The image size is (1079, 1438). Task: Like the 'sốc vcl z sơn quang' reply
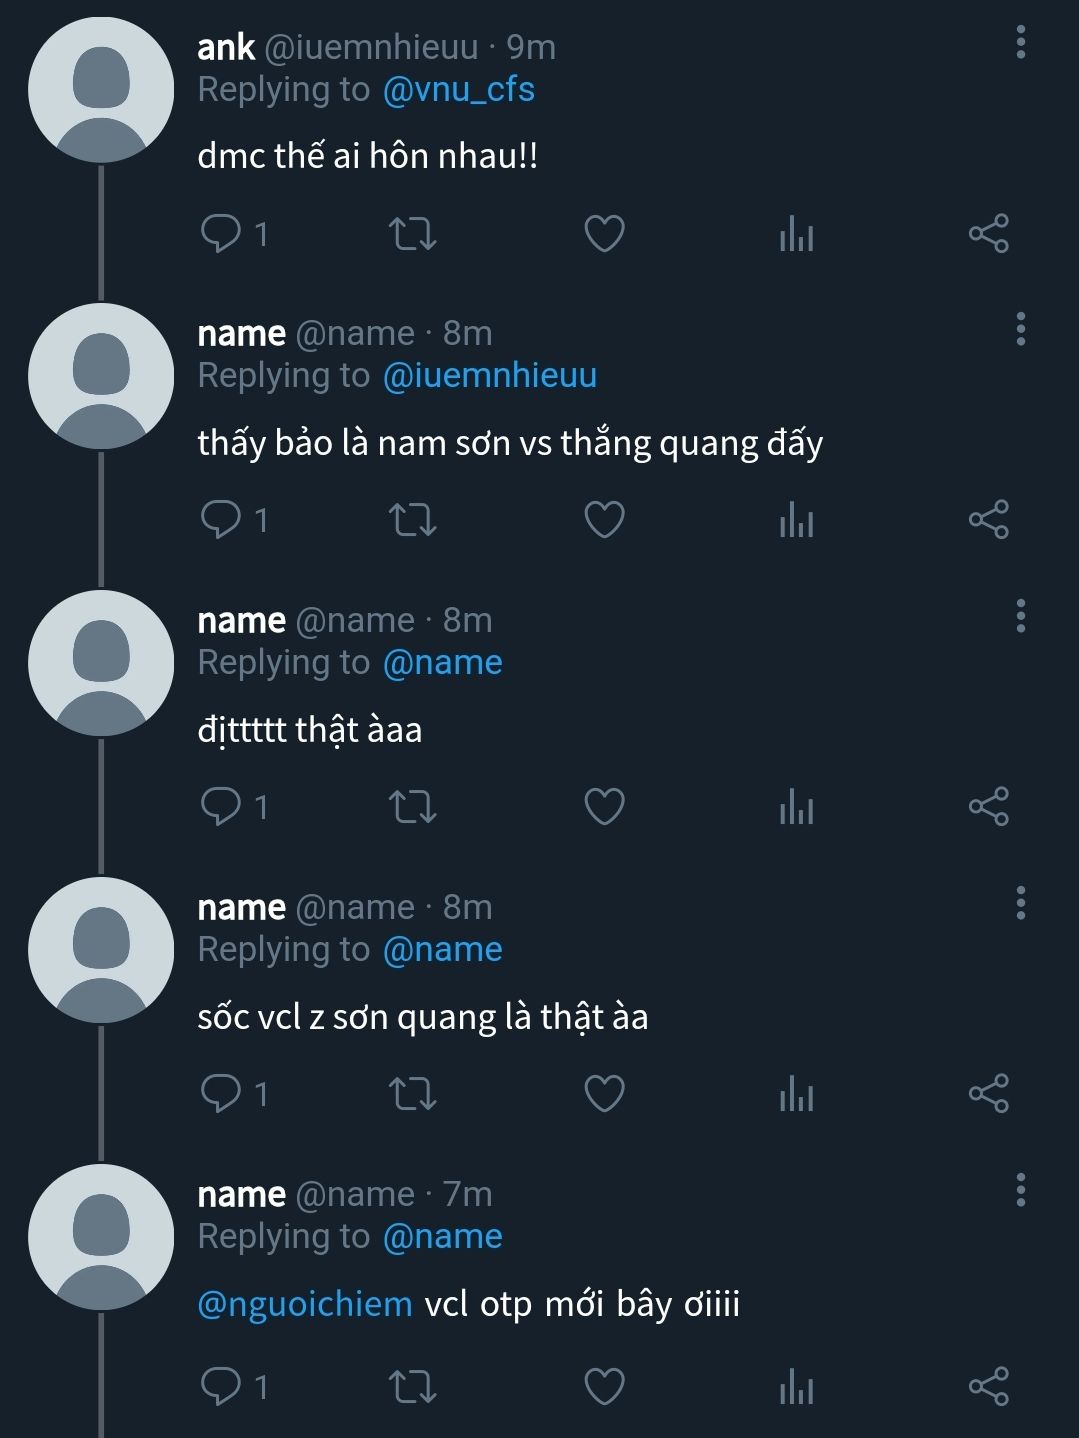point(604,1093)
